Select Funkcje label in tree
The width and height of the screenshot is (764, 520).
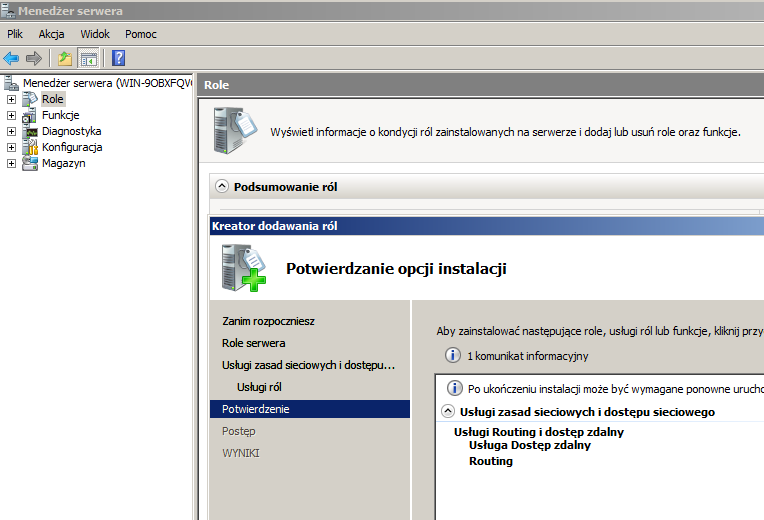[x=60, y=115]
